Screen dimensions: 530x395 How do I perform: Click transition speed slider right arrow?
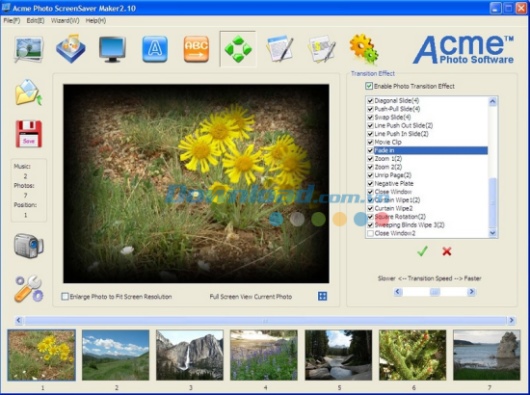(472, 292)
